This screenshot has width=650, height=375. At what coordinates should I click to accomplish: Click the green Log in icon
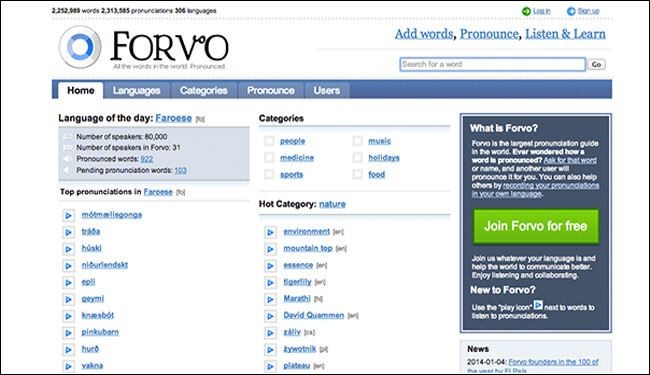point(526,11)
